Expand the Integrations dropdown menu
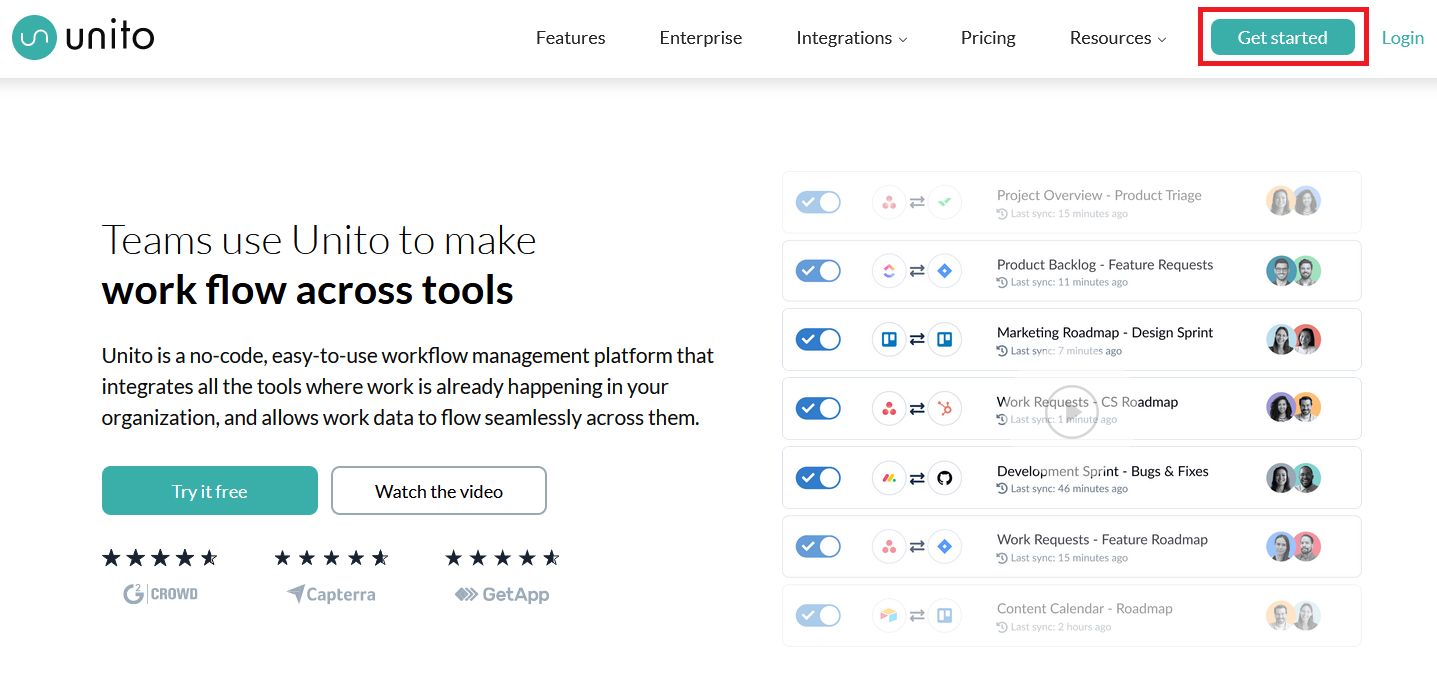 852,38
